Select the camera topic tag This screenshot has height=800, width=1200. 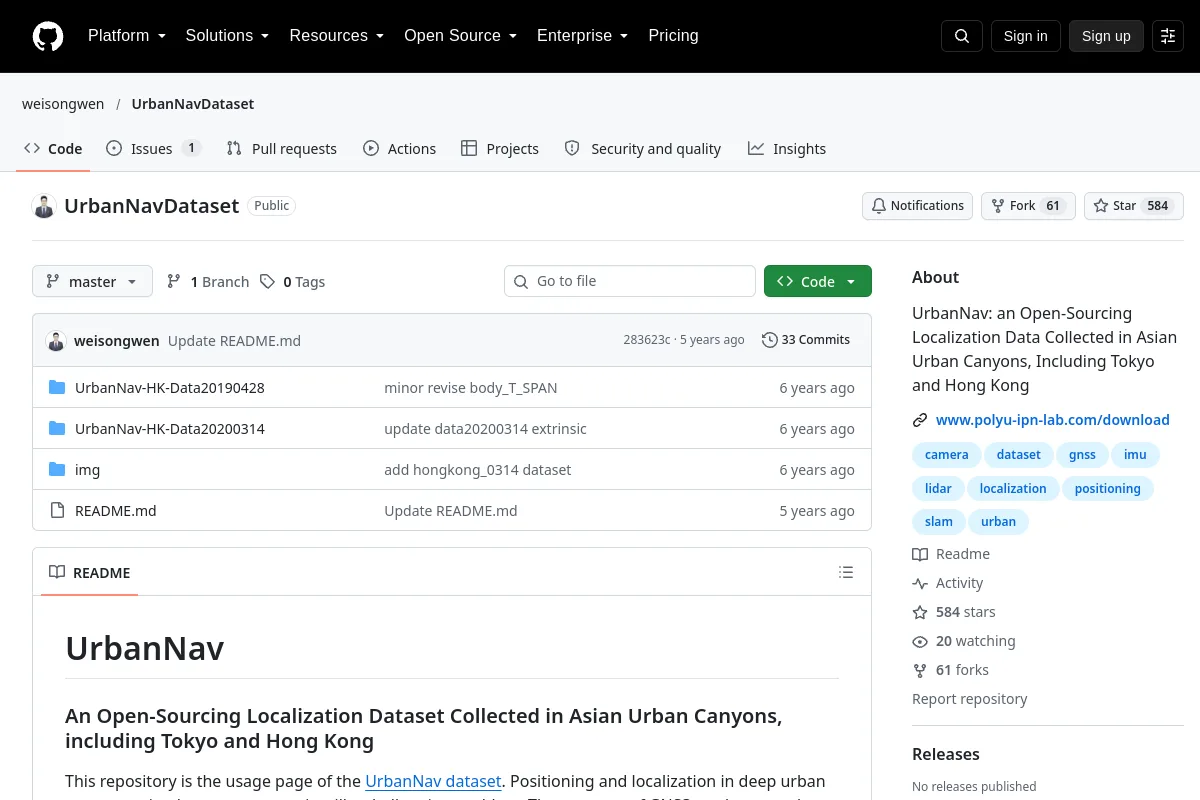pos(946,455)
